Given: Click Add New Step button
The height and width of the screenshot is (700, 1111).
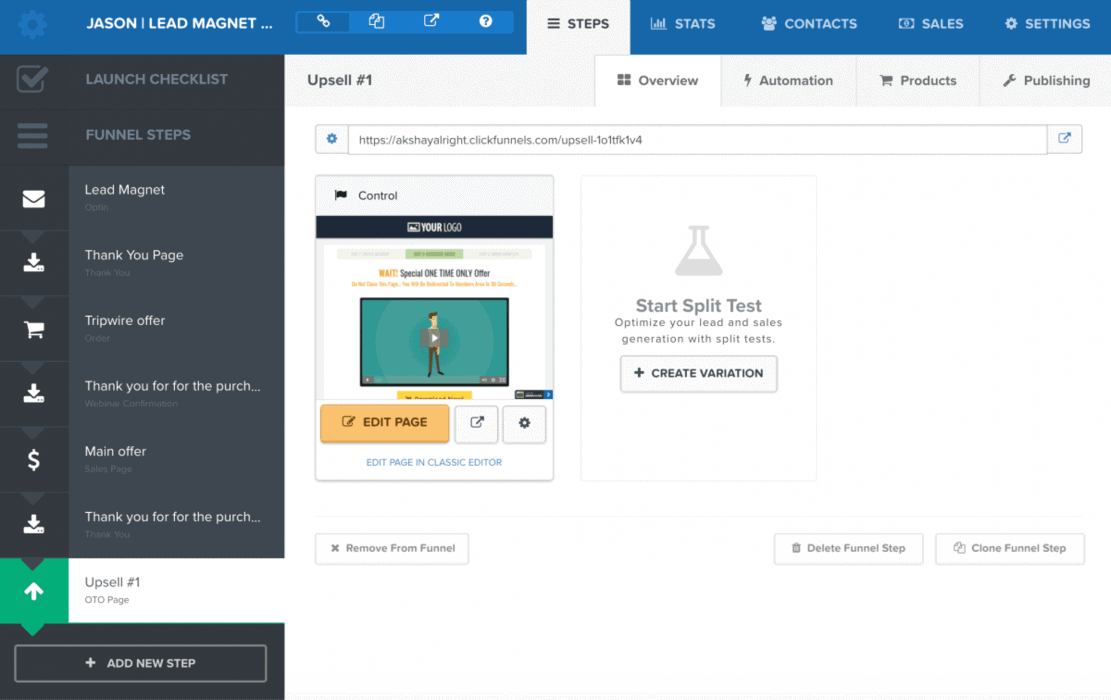Looking at the screenshot, I should pyautogui.click(x=140, y=663).
